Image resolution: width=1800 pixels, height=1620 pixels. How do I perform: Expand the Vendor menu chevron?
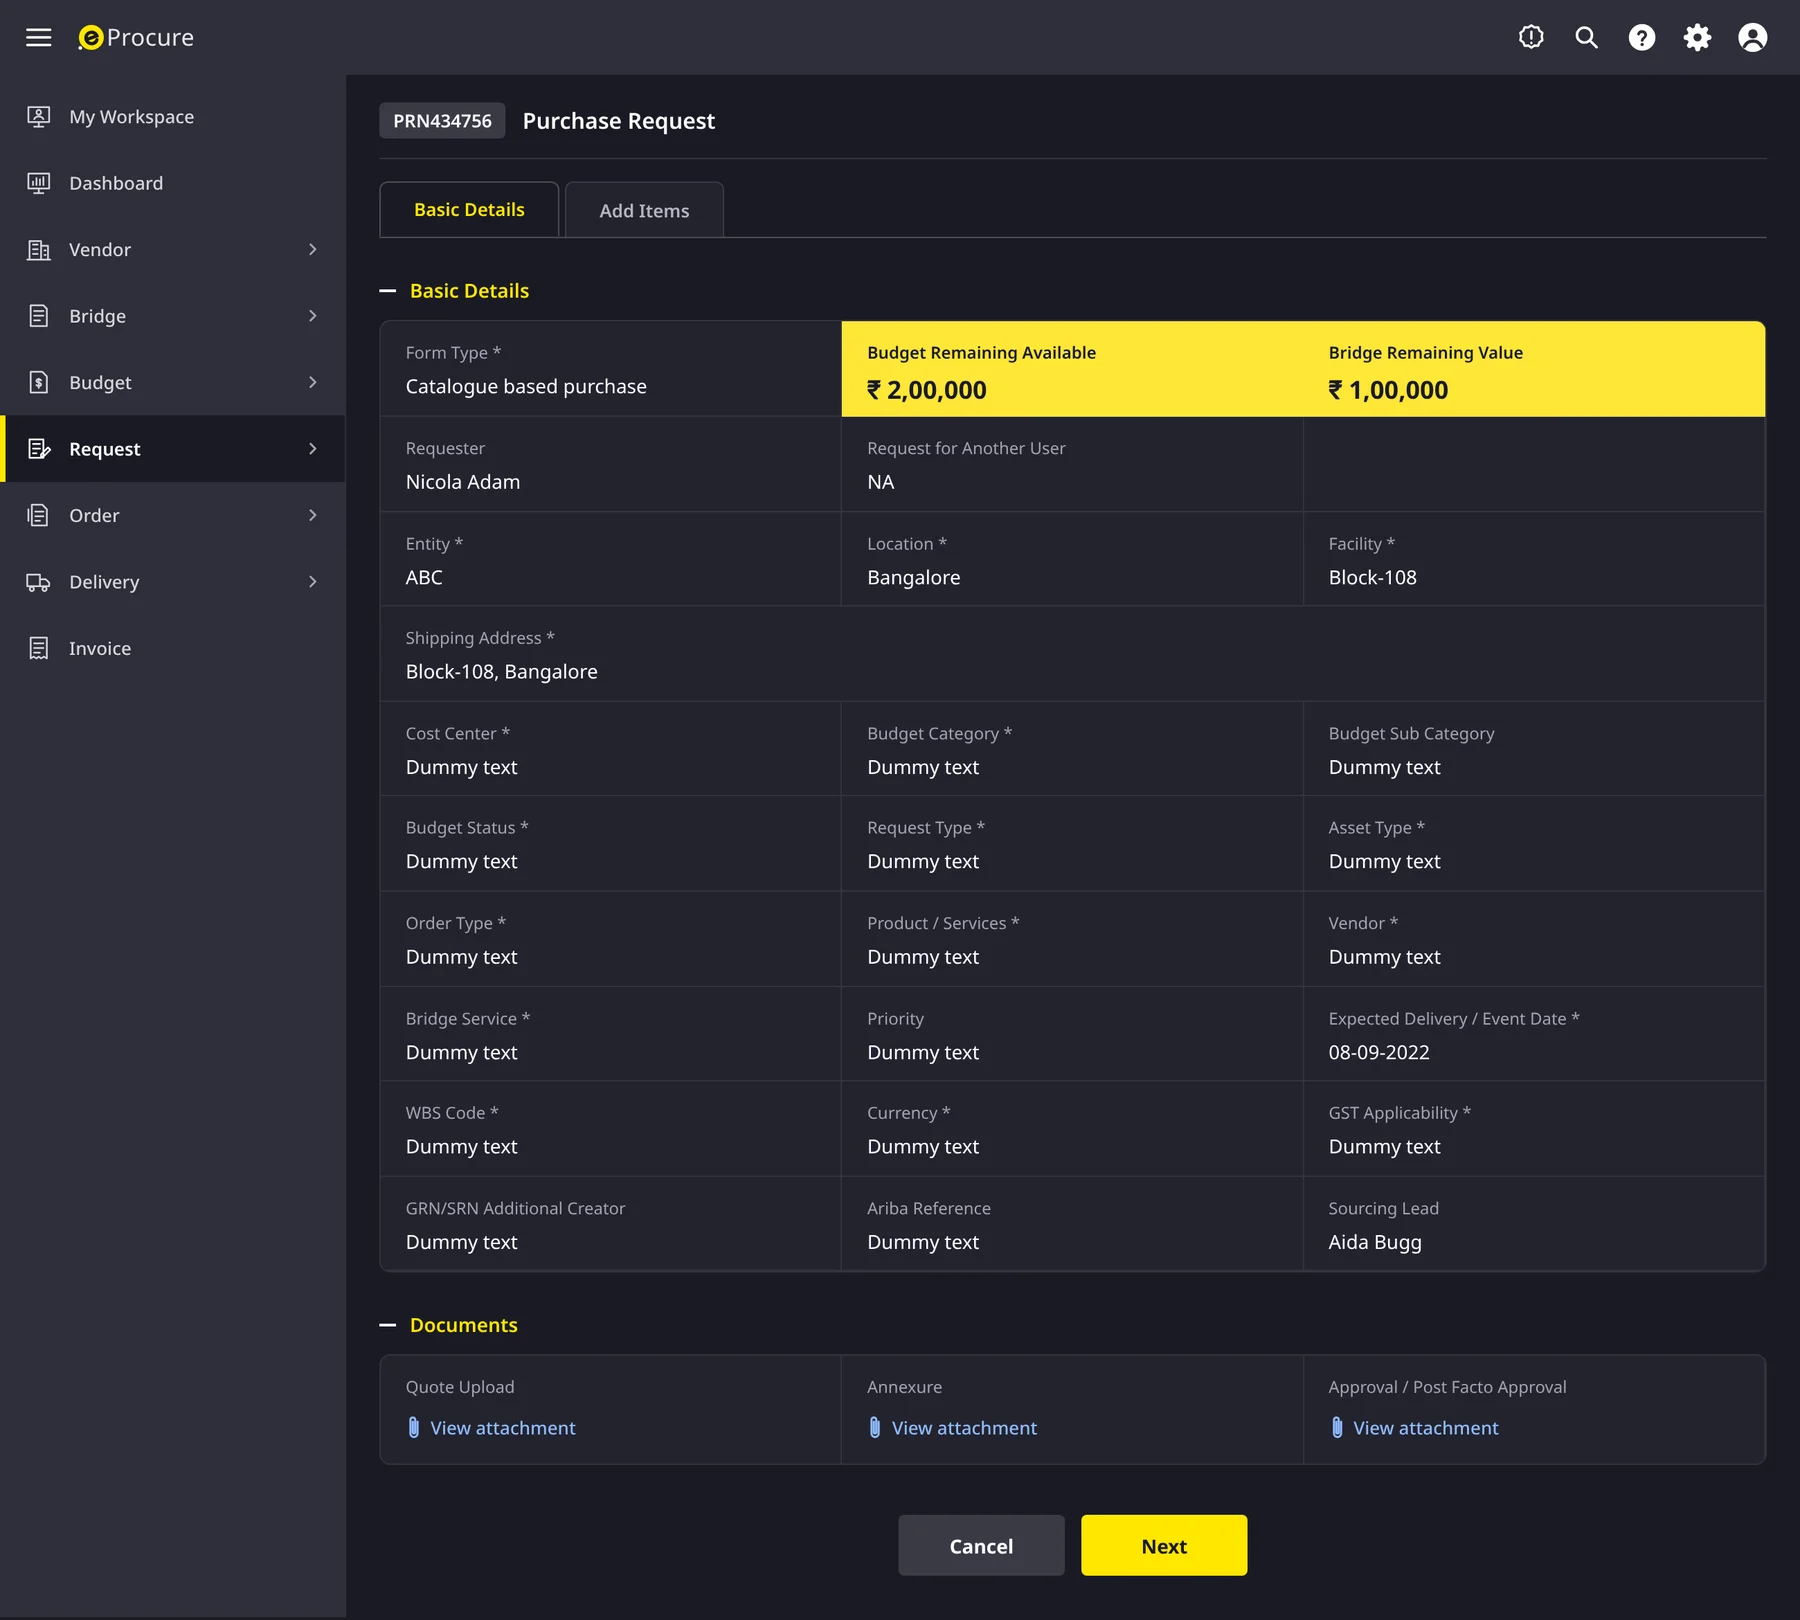coord(313,249)
